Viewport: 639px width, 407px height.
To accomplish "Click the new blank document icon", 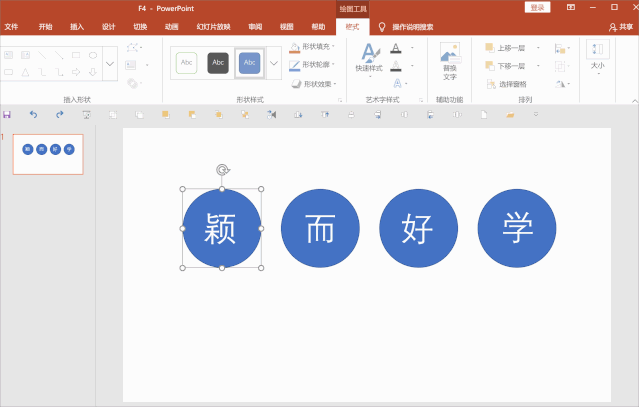I will pyautogui.click(x=484, y=115).
